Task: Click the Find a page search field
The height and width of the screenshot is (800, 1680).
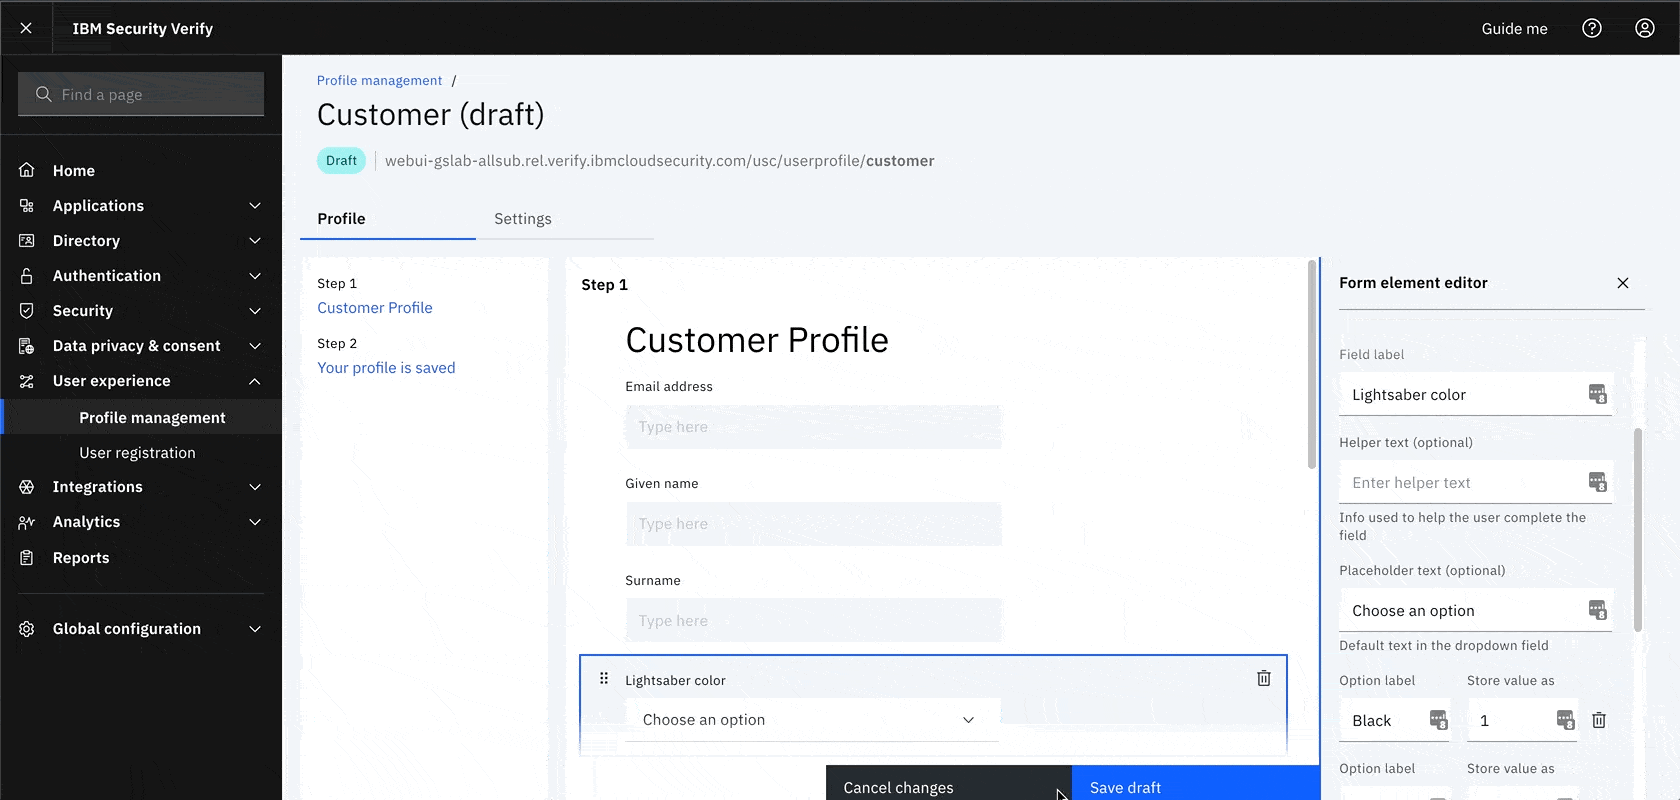Action: click(141, 94)
